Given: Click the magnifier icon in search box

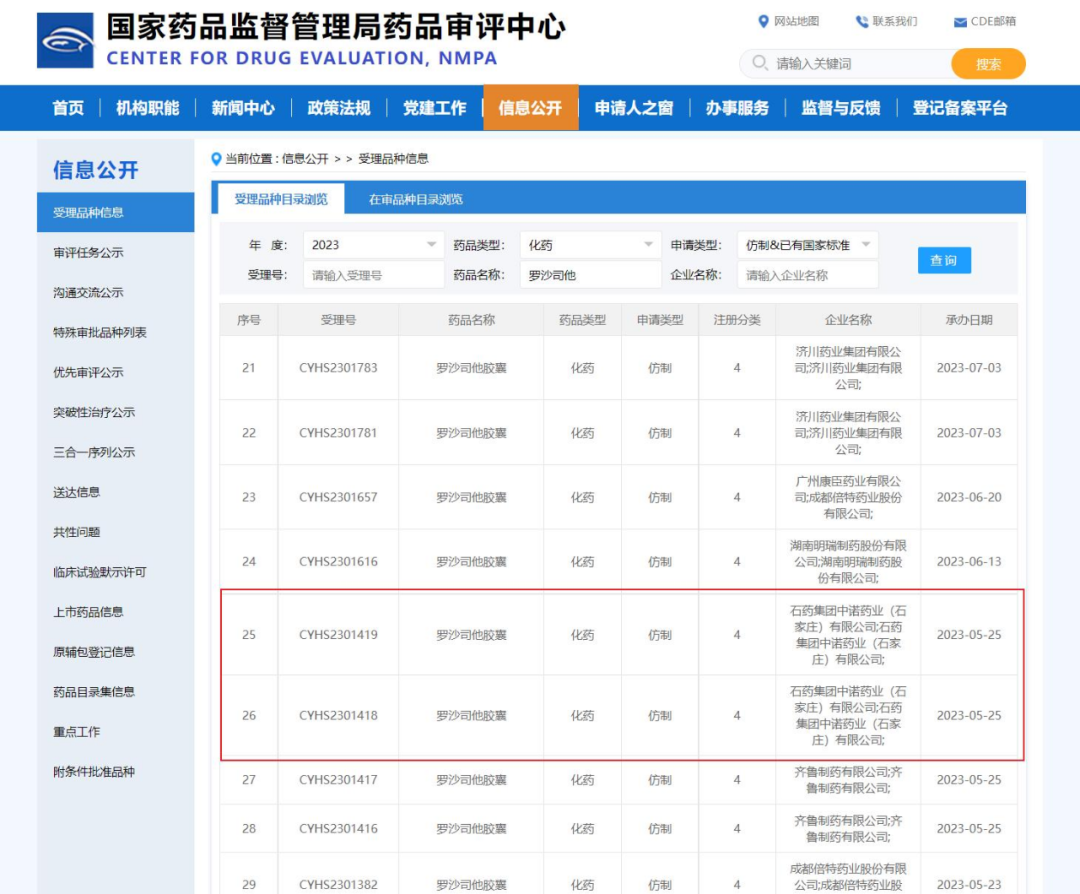Looking at the screenshot, I should (x=759, y=62).
